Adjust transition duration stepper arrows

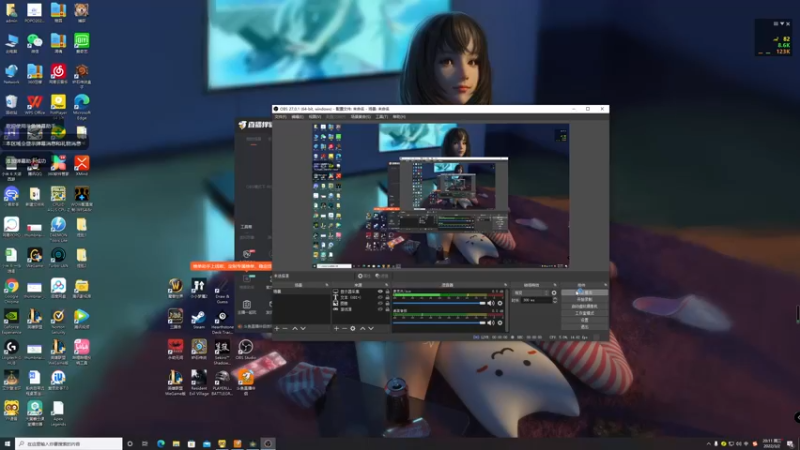(x=555, y=300)
